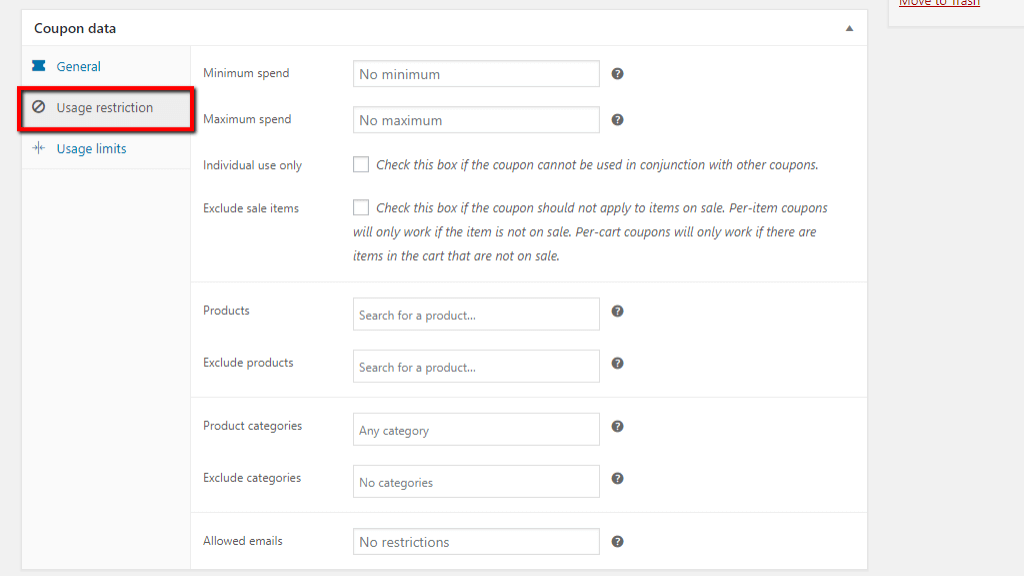Focus the Allowed emails input

[476, 541]
